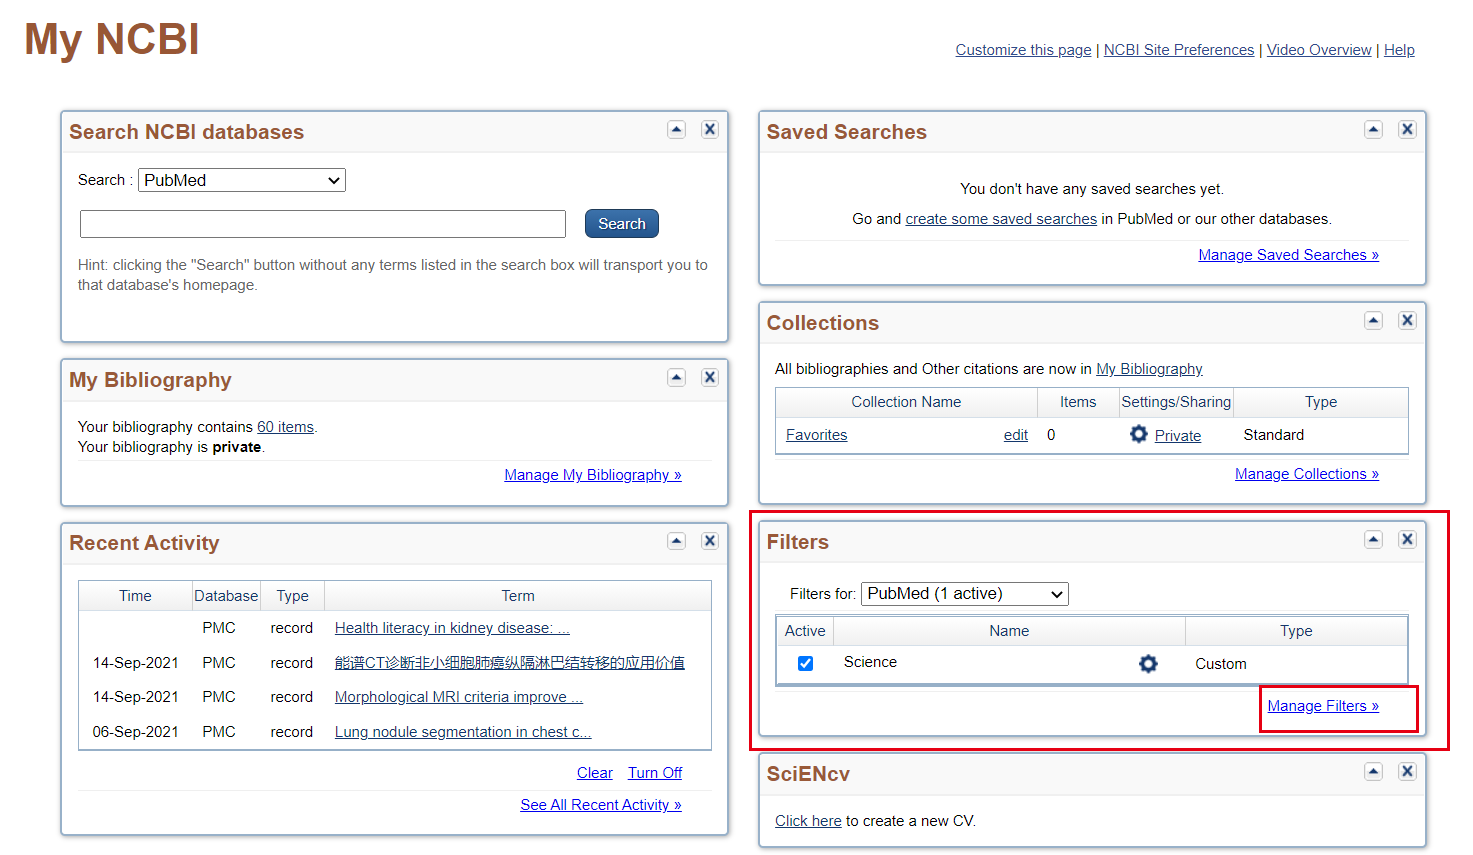This screenshot has width=1473, height=855.
Task: Open the Filters for PubMed dropdown
Action: (964, 593)
